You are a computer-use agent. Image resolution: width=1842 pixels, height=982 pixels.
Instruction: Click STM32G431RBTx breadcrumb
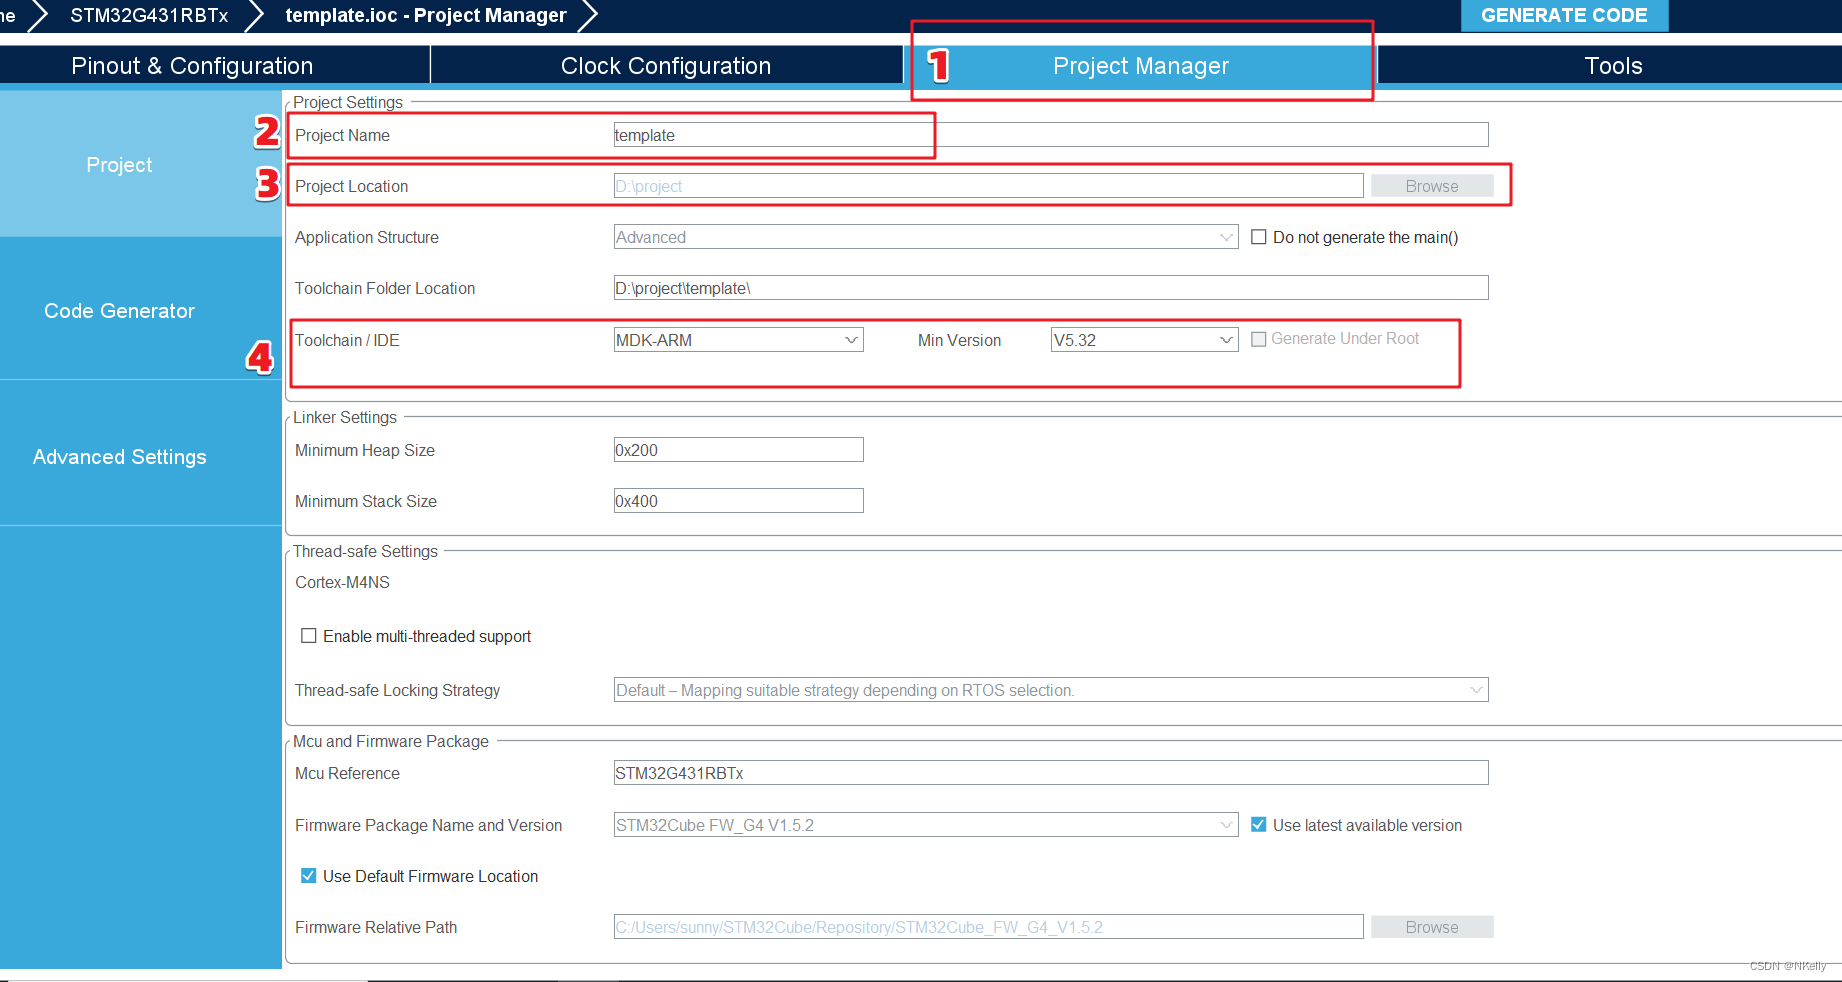pos(149,15)
